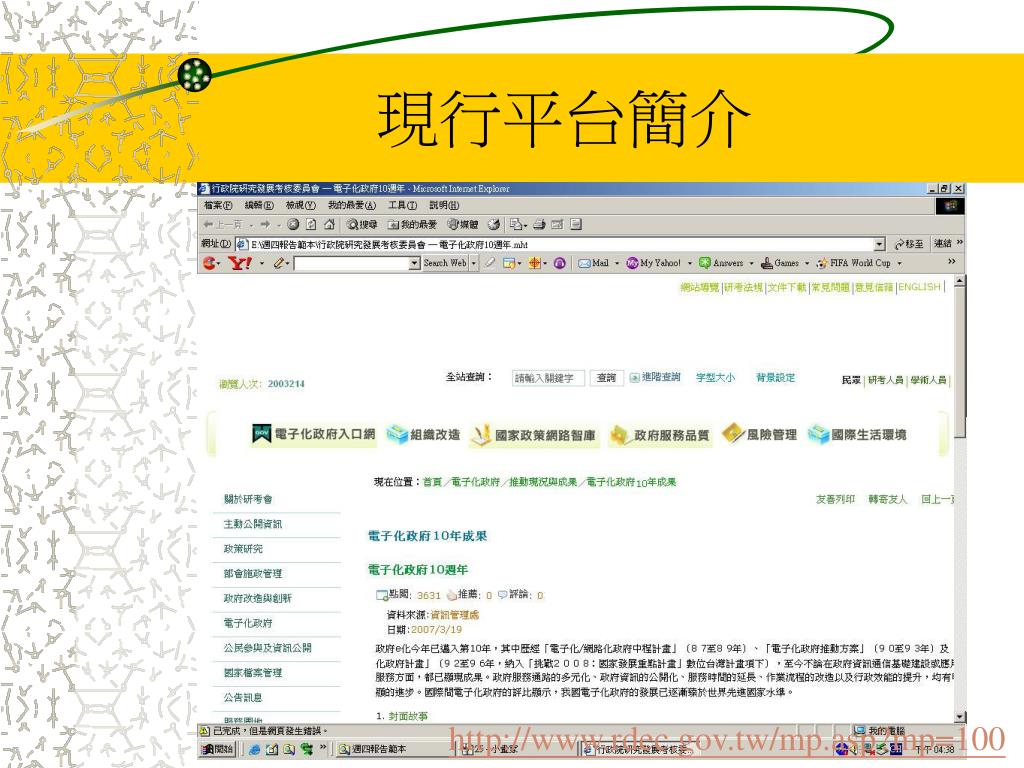Open the 電子化政府入口網 banner link

[314, 434]
